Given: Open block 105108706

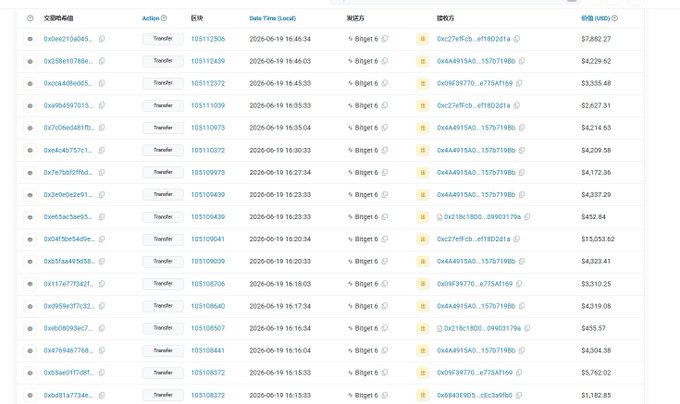Looking at the screenshot, I should pyautogui.click(x=208, y=284).
